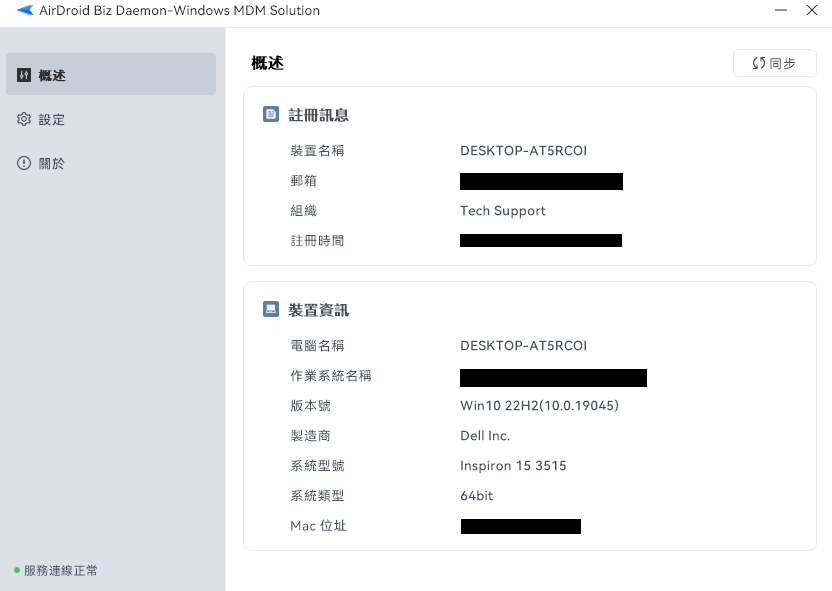Click the 組織 label
The height and width of the screenshot is (591, 832).
(304, 211)
